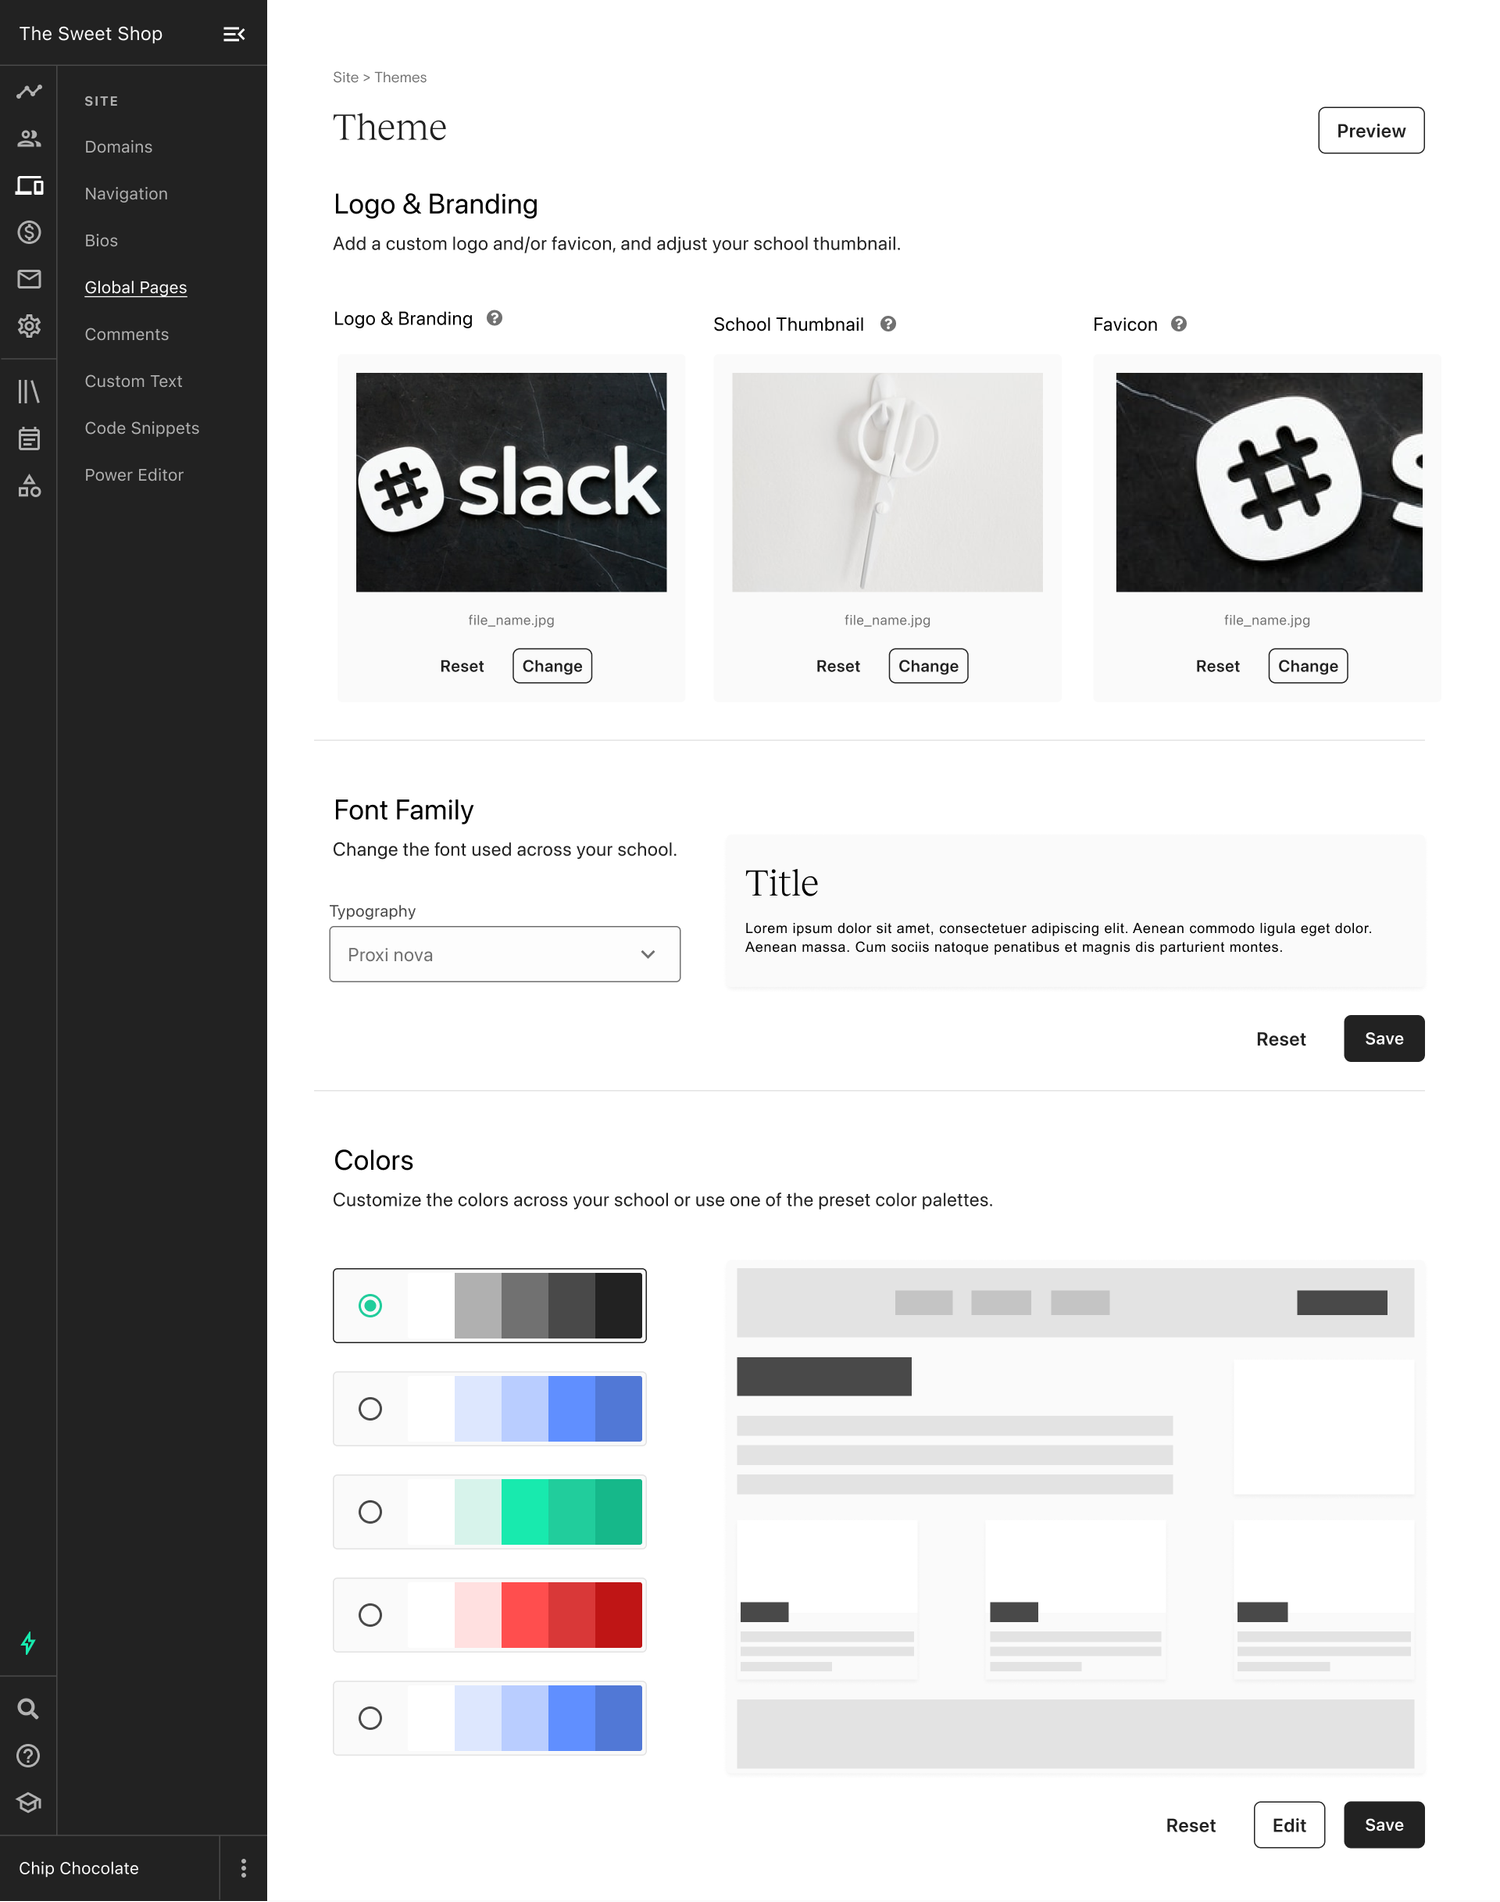Viewport: 1500px width, 1902px height.
Task: Click the green lightning bolt icon
Action: (28, 1643)
